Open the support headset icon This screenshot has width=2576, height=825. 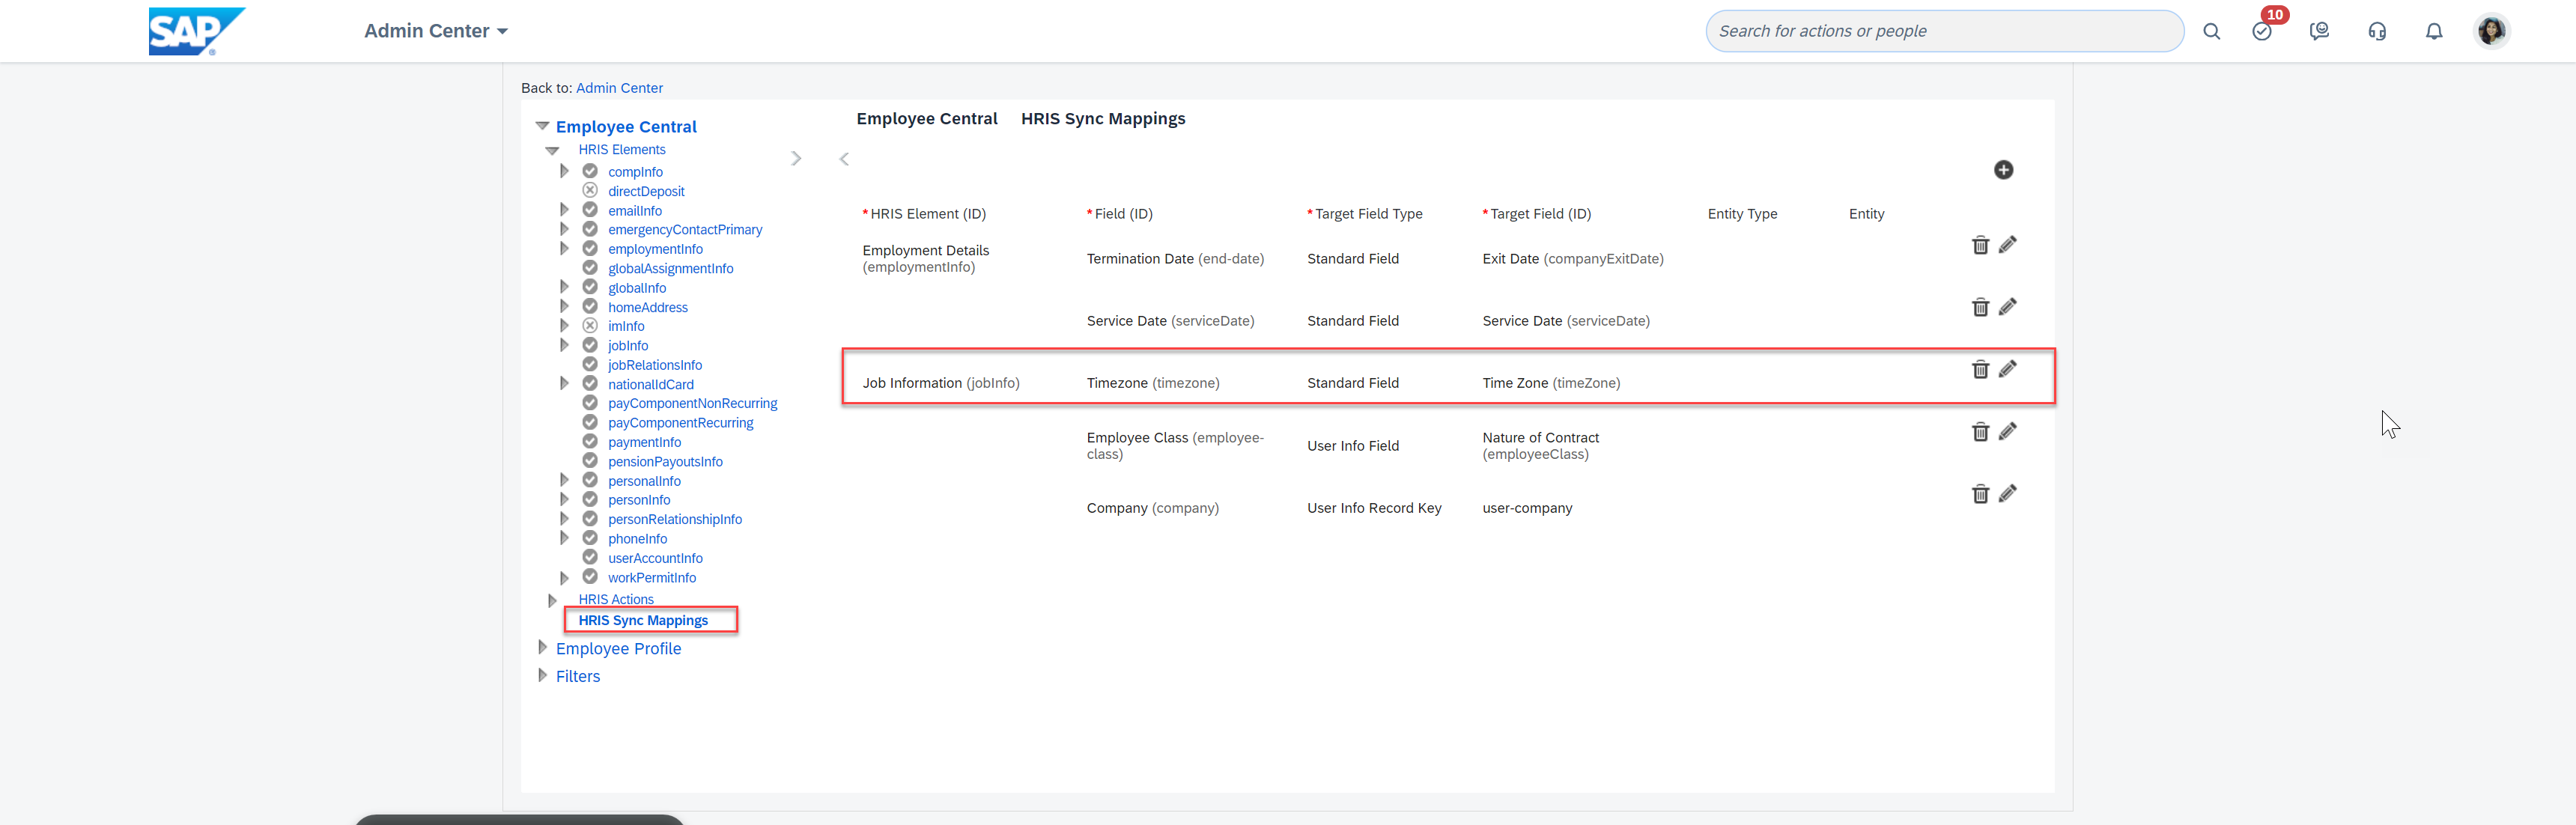tap(2377, 31)
